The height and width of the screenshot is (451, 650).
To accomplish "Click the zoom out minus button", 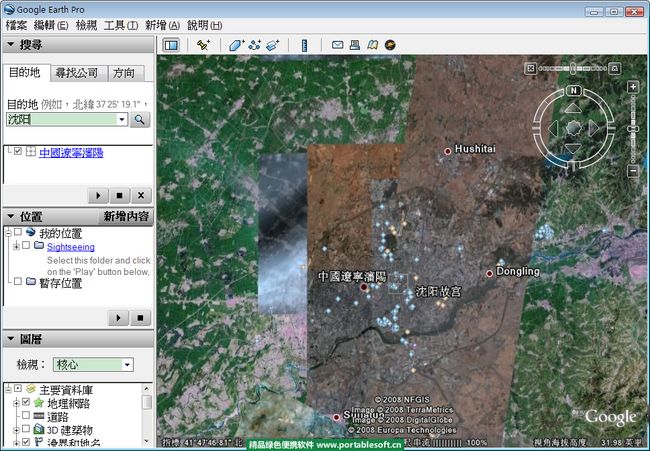I will click(633, 171).
